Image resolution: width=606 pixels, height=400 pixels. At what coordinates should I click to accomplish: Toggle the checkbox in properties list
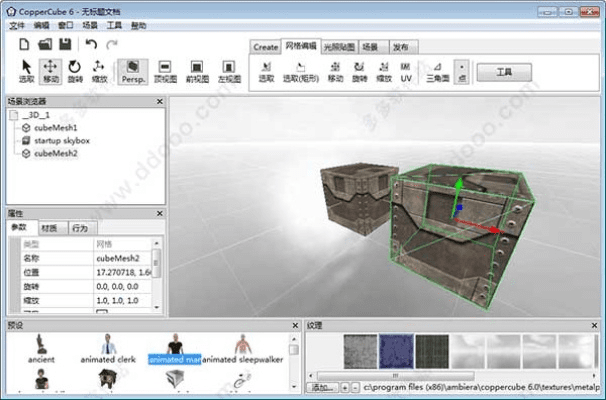[x=101, y=311]
